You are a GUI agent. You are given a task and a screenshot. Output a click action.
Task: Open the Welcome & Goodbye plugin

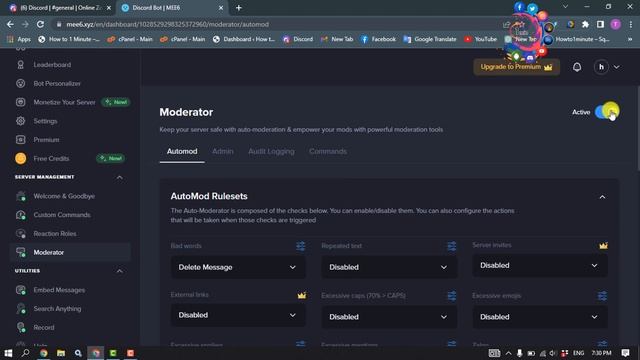pos(64,196)
